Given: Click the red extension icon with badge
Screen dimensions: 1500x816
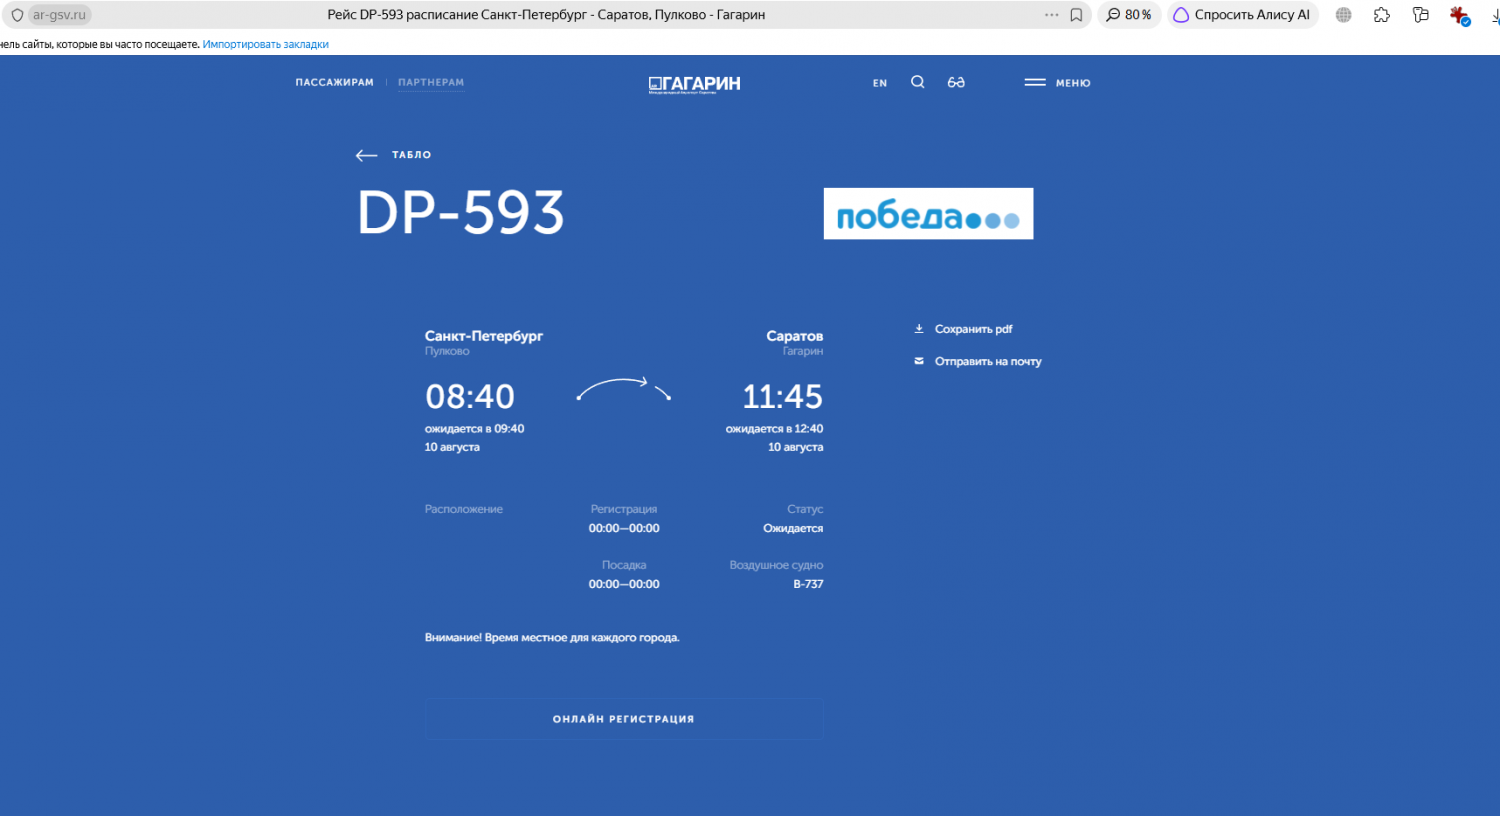Looking at the screenshot, I should coord(1459,15).
